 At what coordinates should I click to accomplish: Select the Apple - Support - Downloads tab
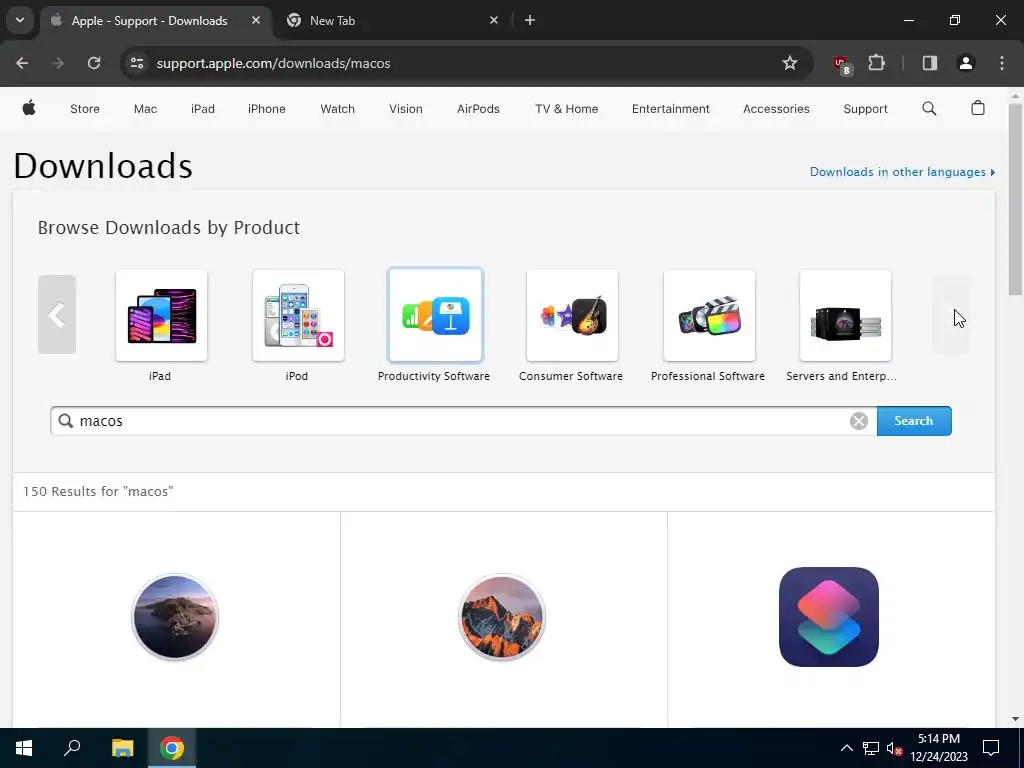click(x=150, y=21)
